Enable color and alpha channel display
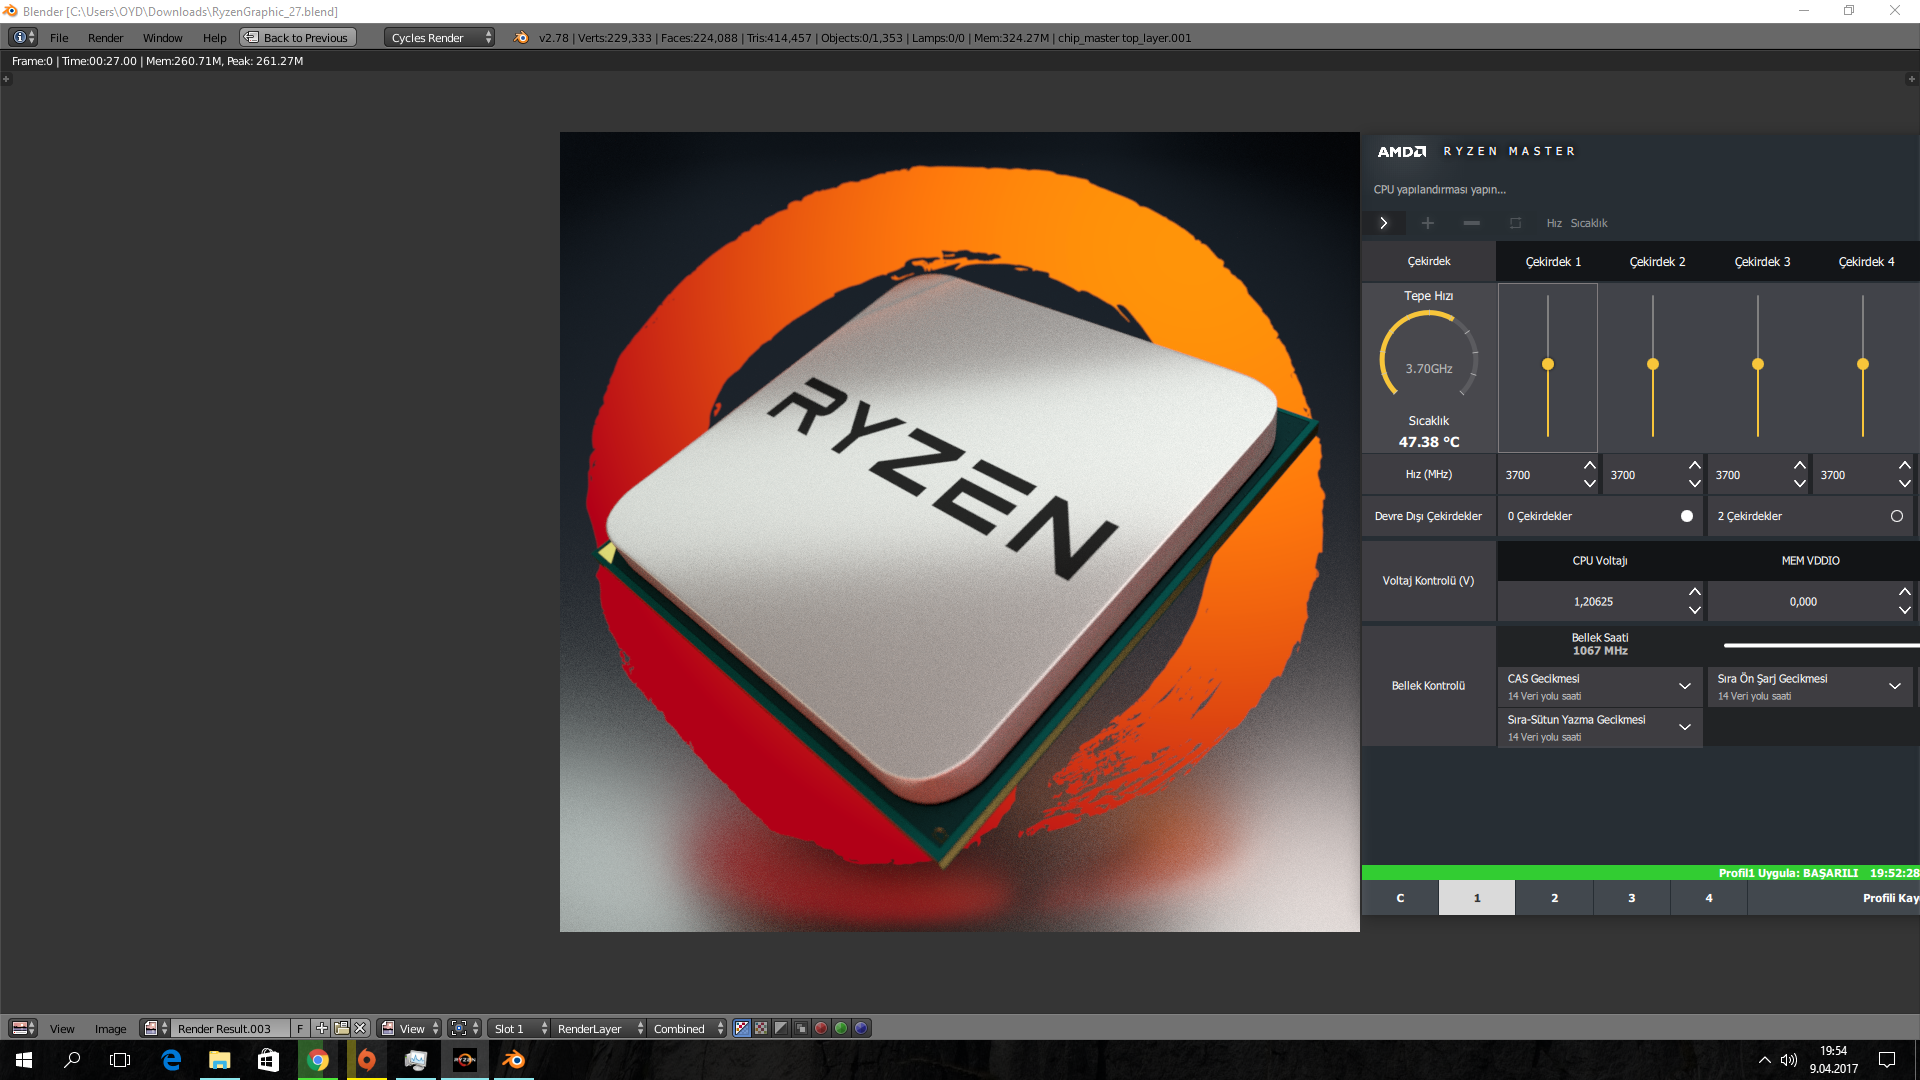 click(x=742, y=1028)
